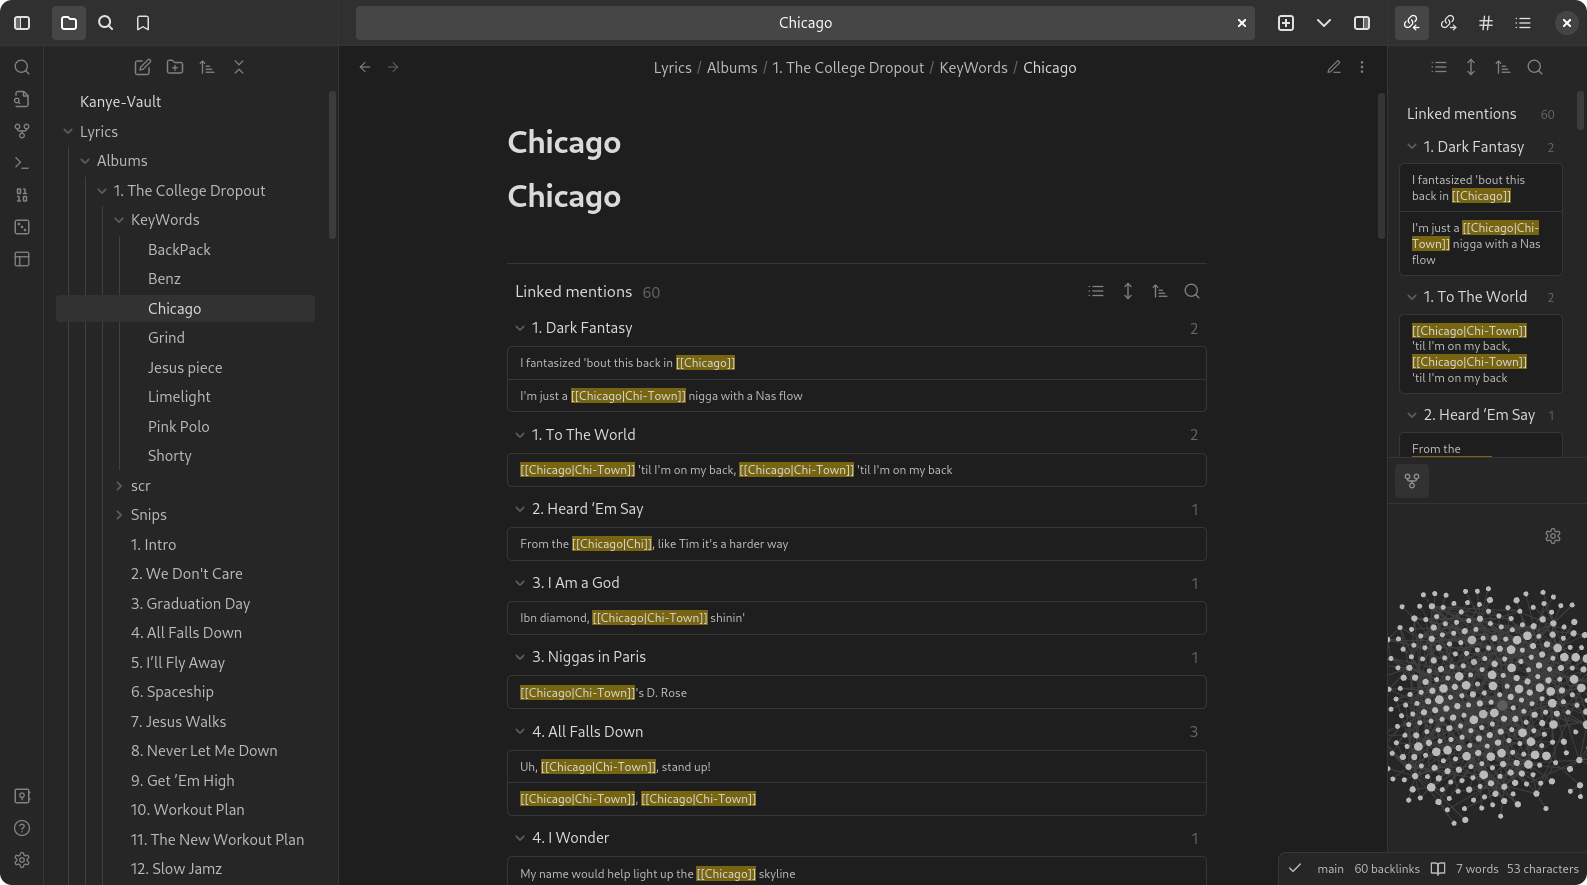The image size is (1587, 885).
Task: Navigate forward in note history
Action: pos(393,67)
